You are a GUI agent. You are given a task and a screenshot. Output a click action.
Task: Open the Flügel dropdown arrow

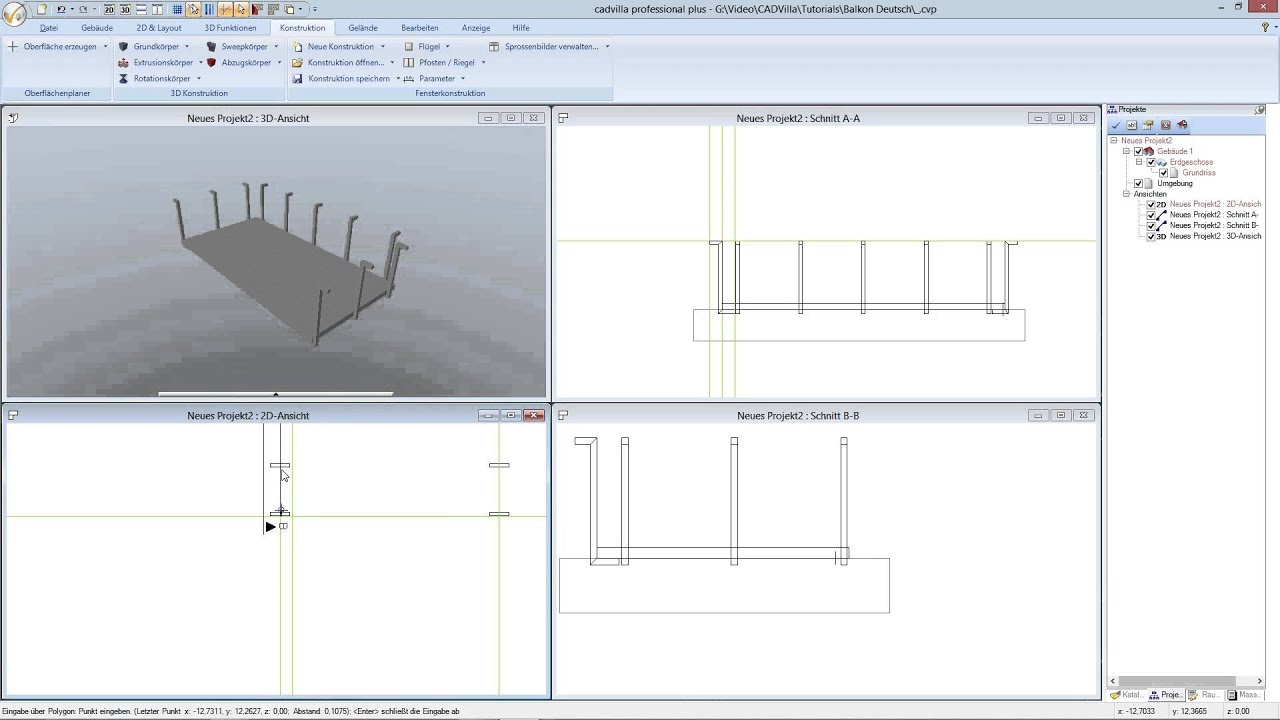tap(447, 47)
